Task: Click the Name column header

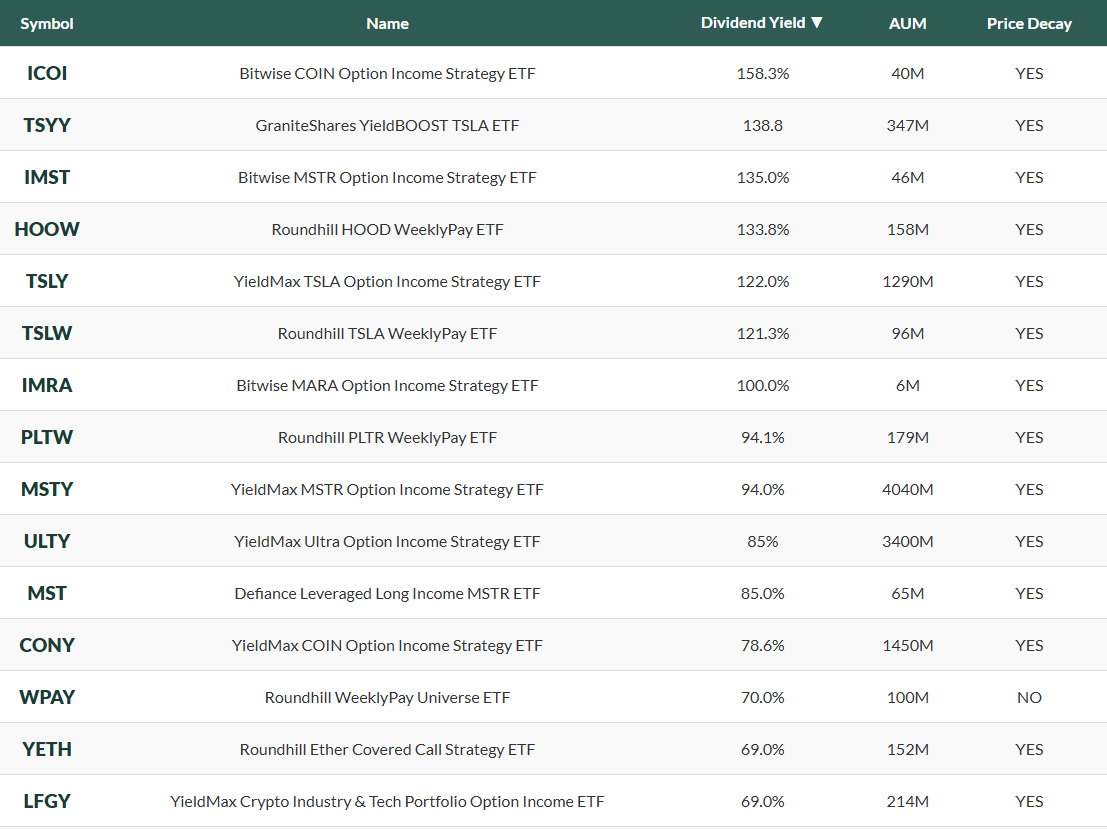Action: pyautogui.click(x=387, y=24)
